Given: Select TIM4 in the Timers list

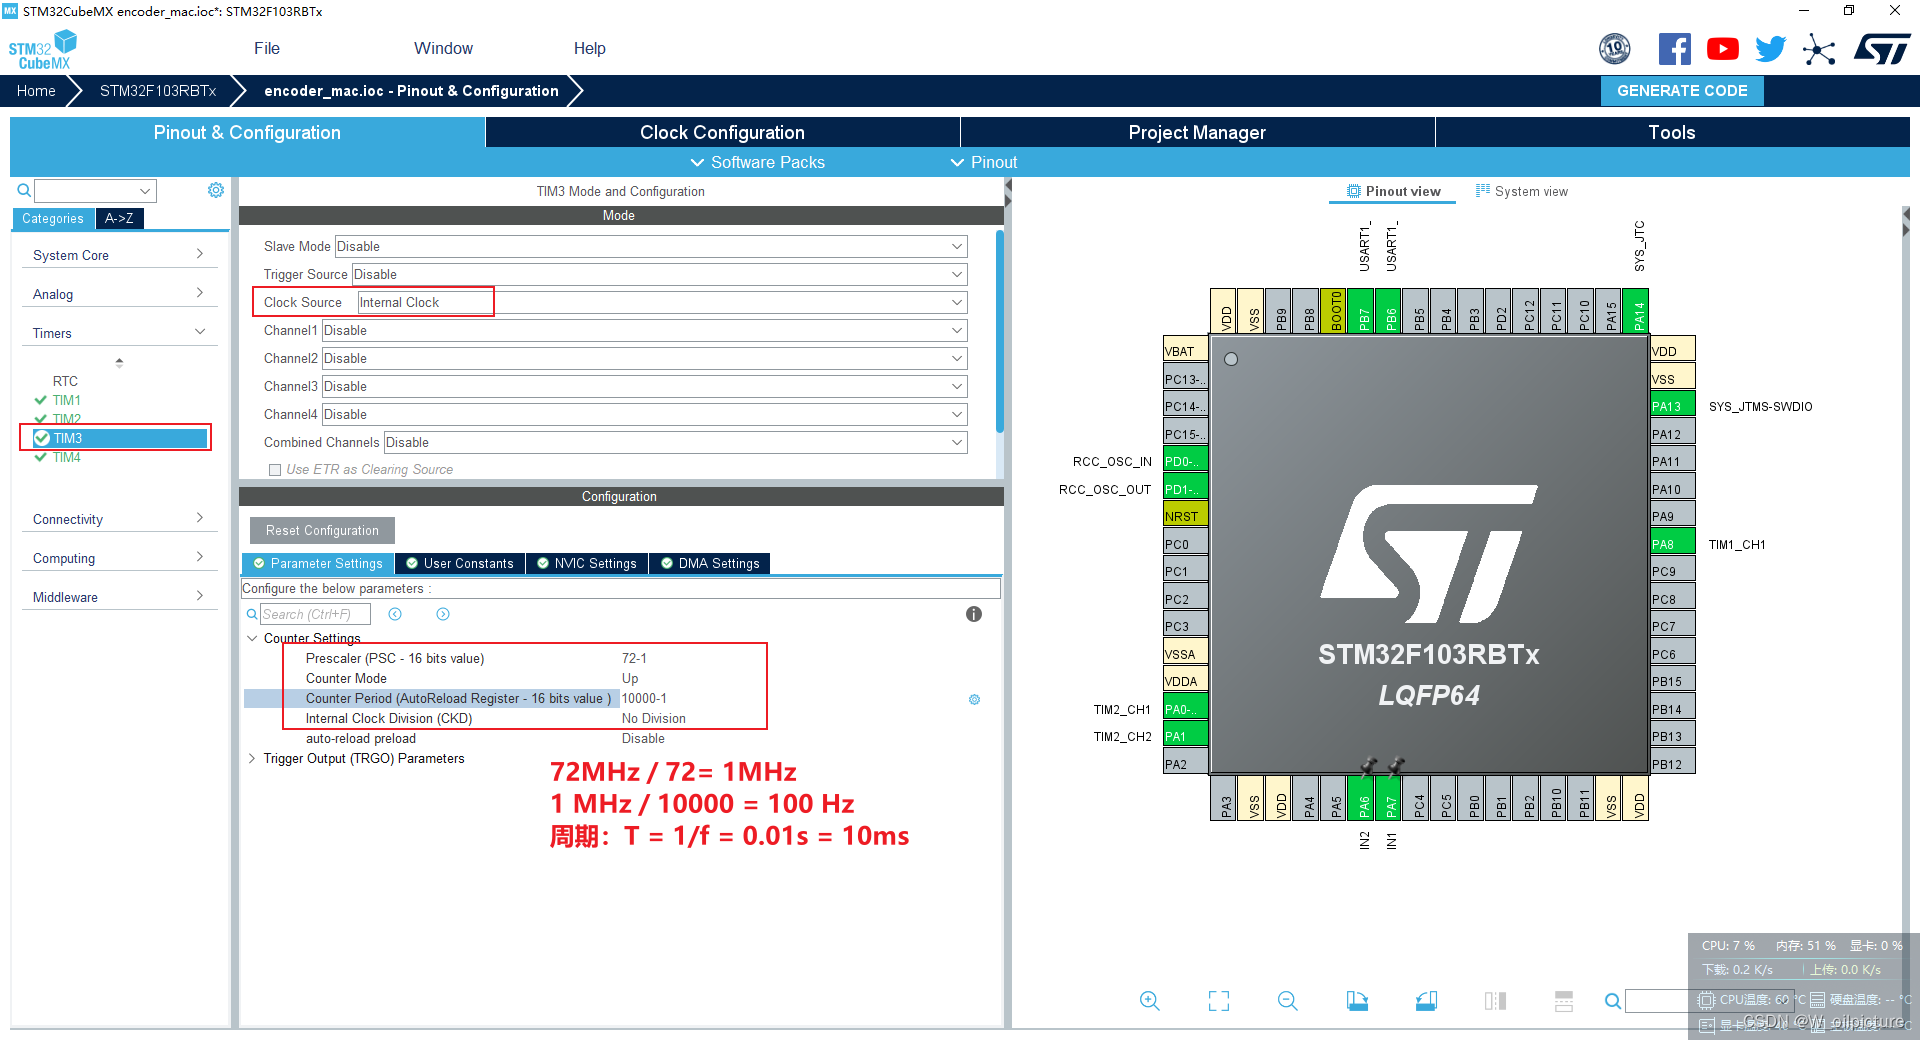Looking at the screenshot, I should (67, 457).
